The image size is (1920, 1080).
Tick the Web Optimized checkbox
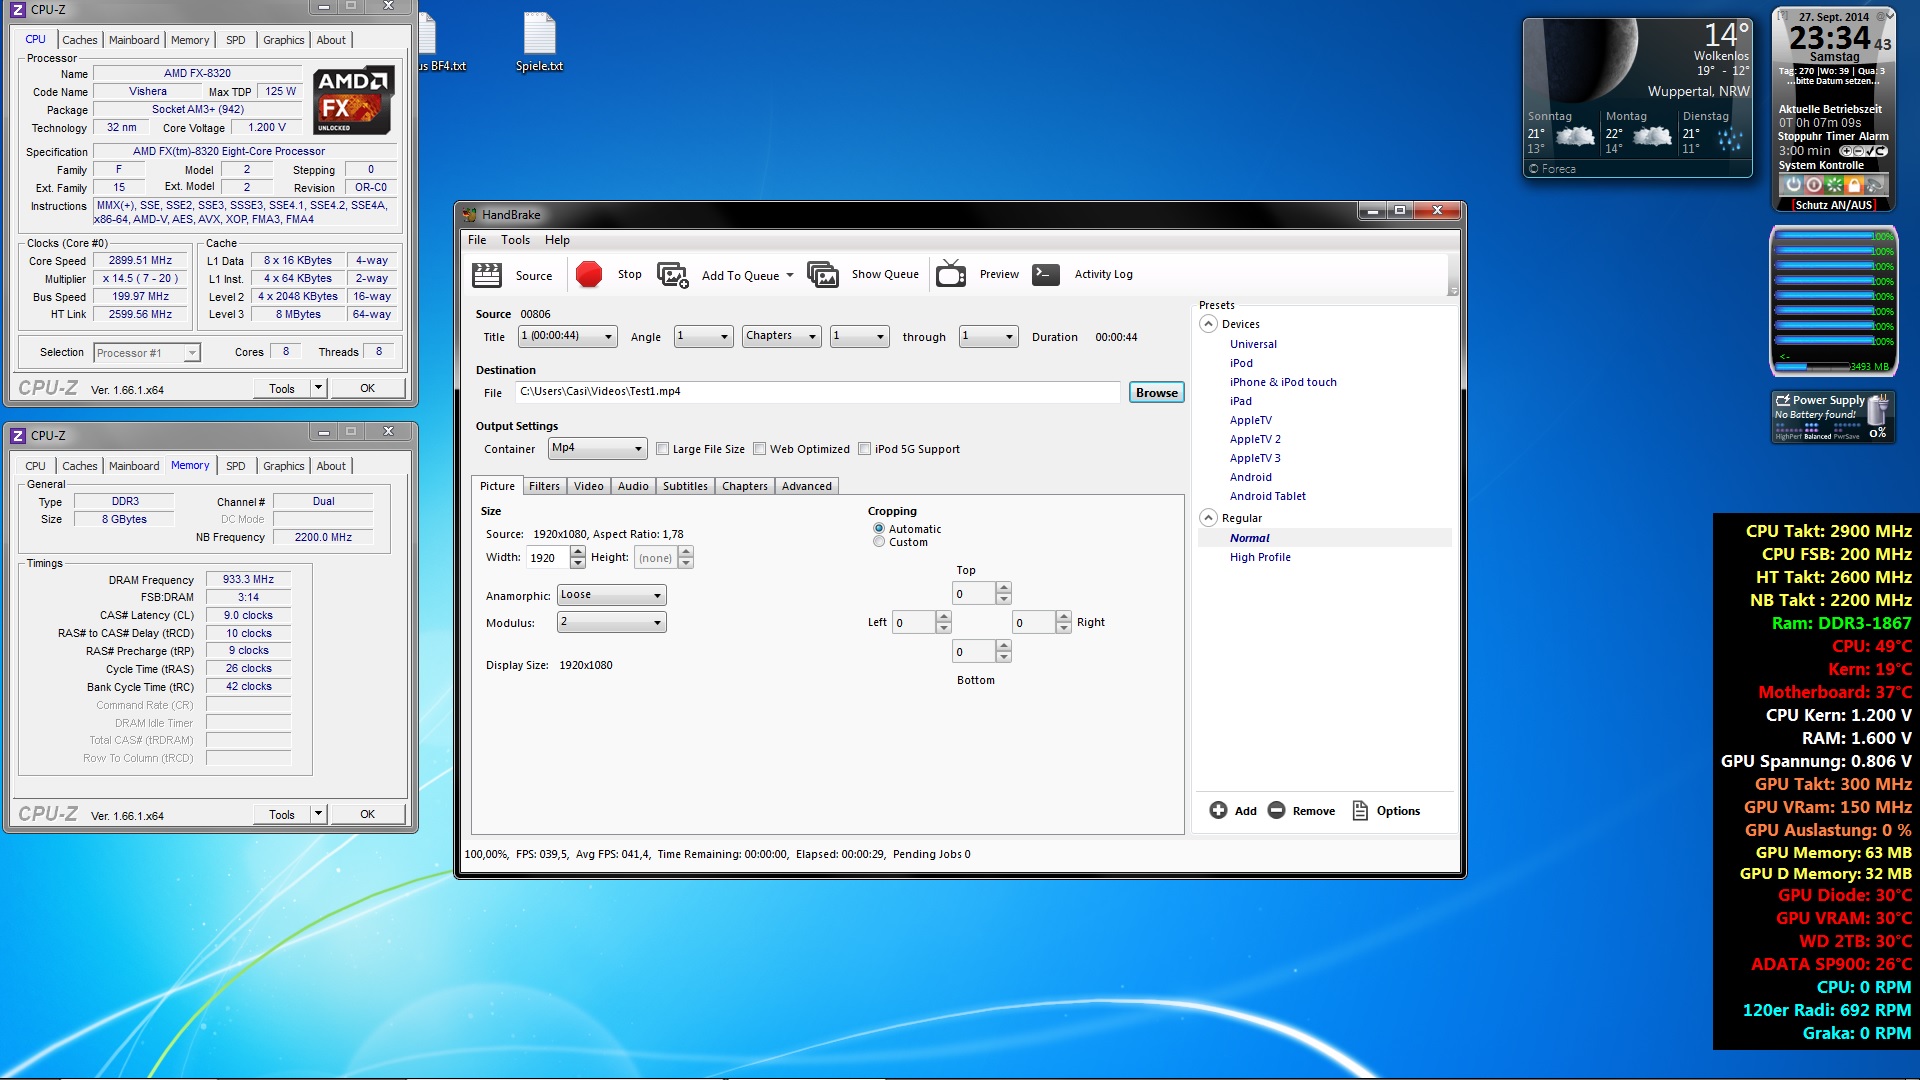tap(760, 449)
